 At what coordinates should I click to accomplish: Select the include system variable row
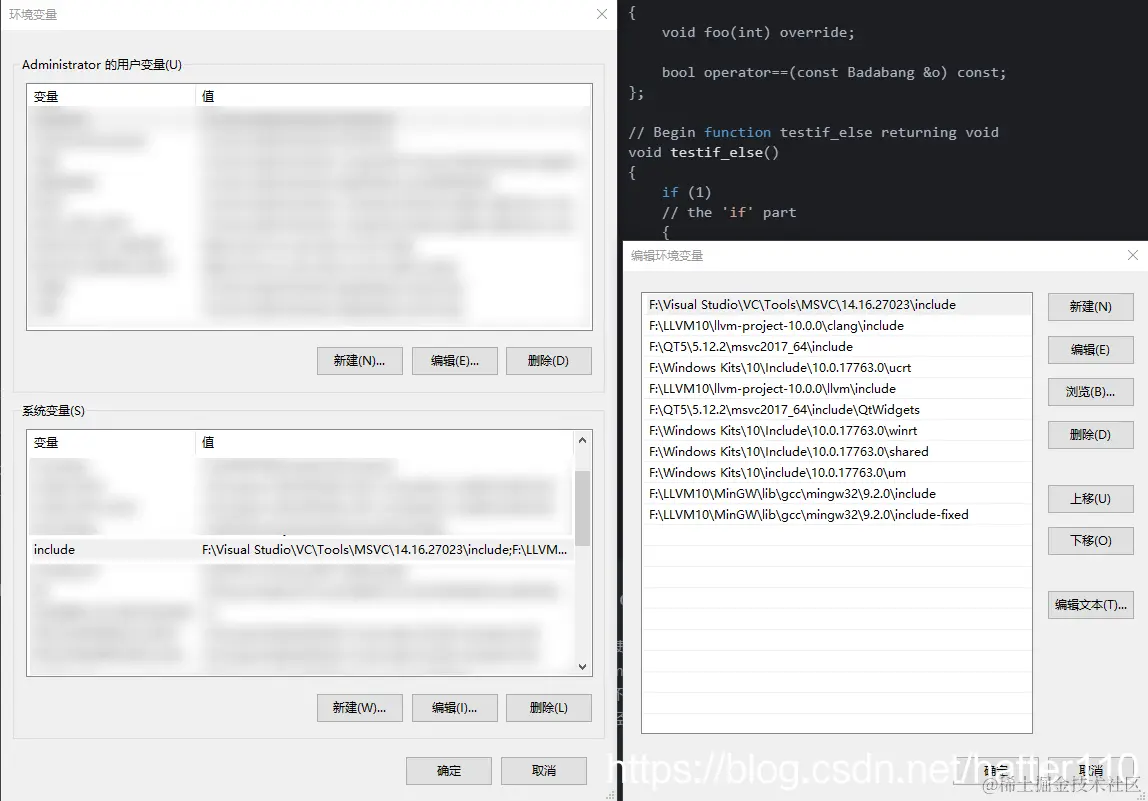point(301,550)
